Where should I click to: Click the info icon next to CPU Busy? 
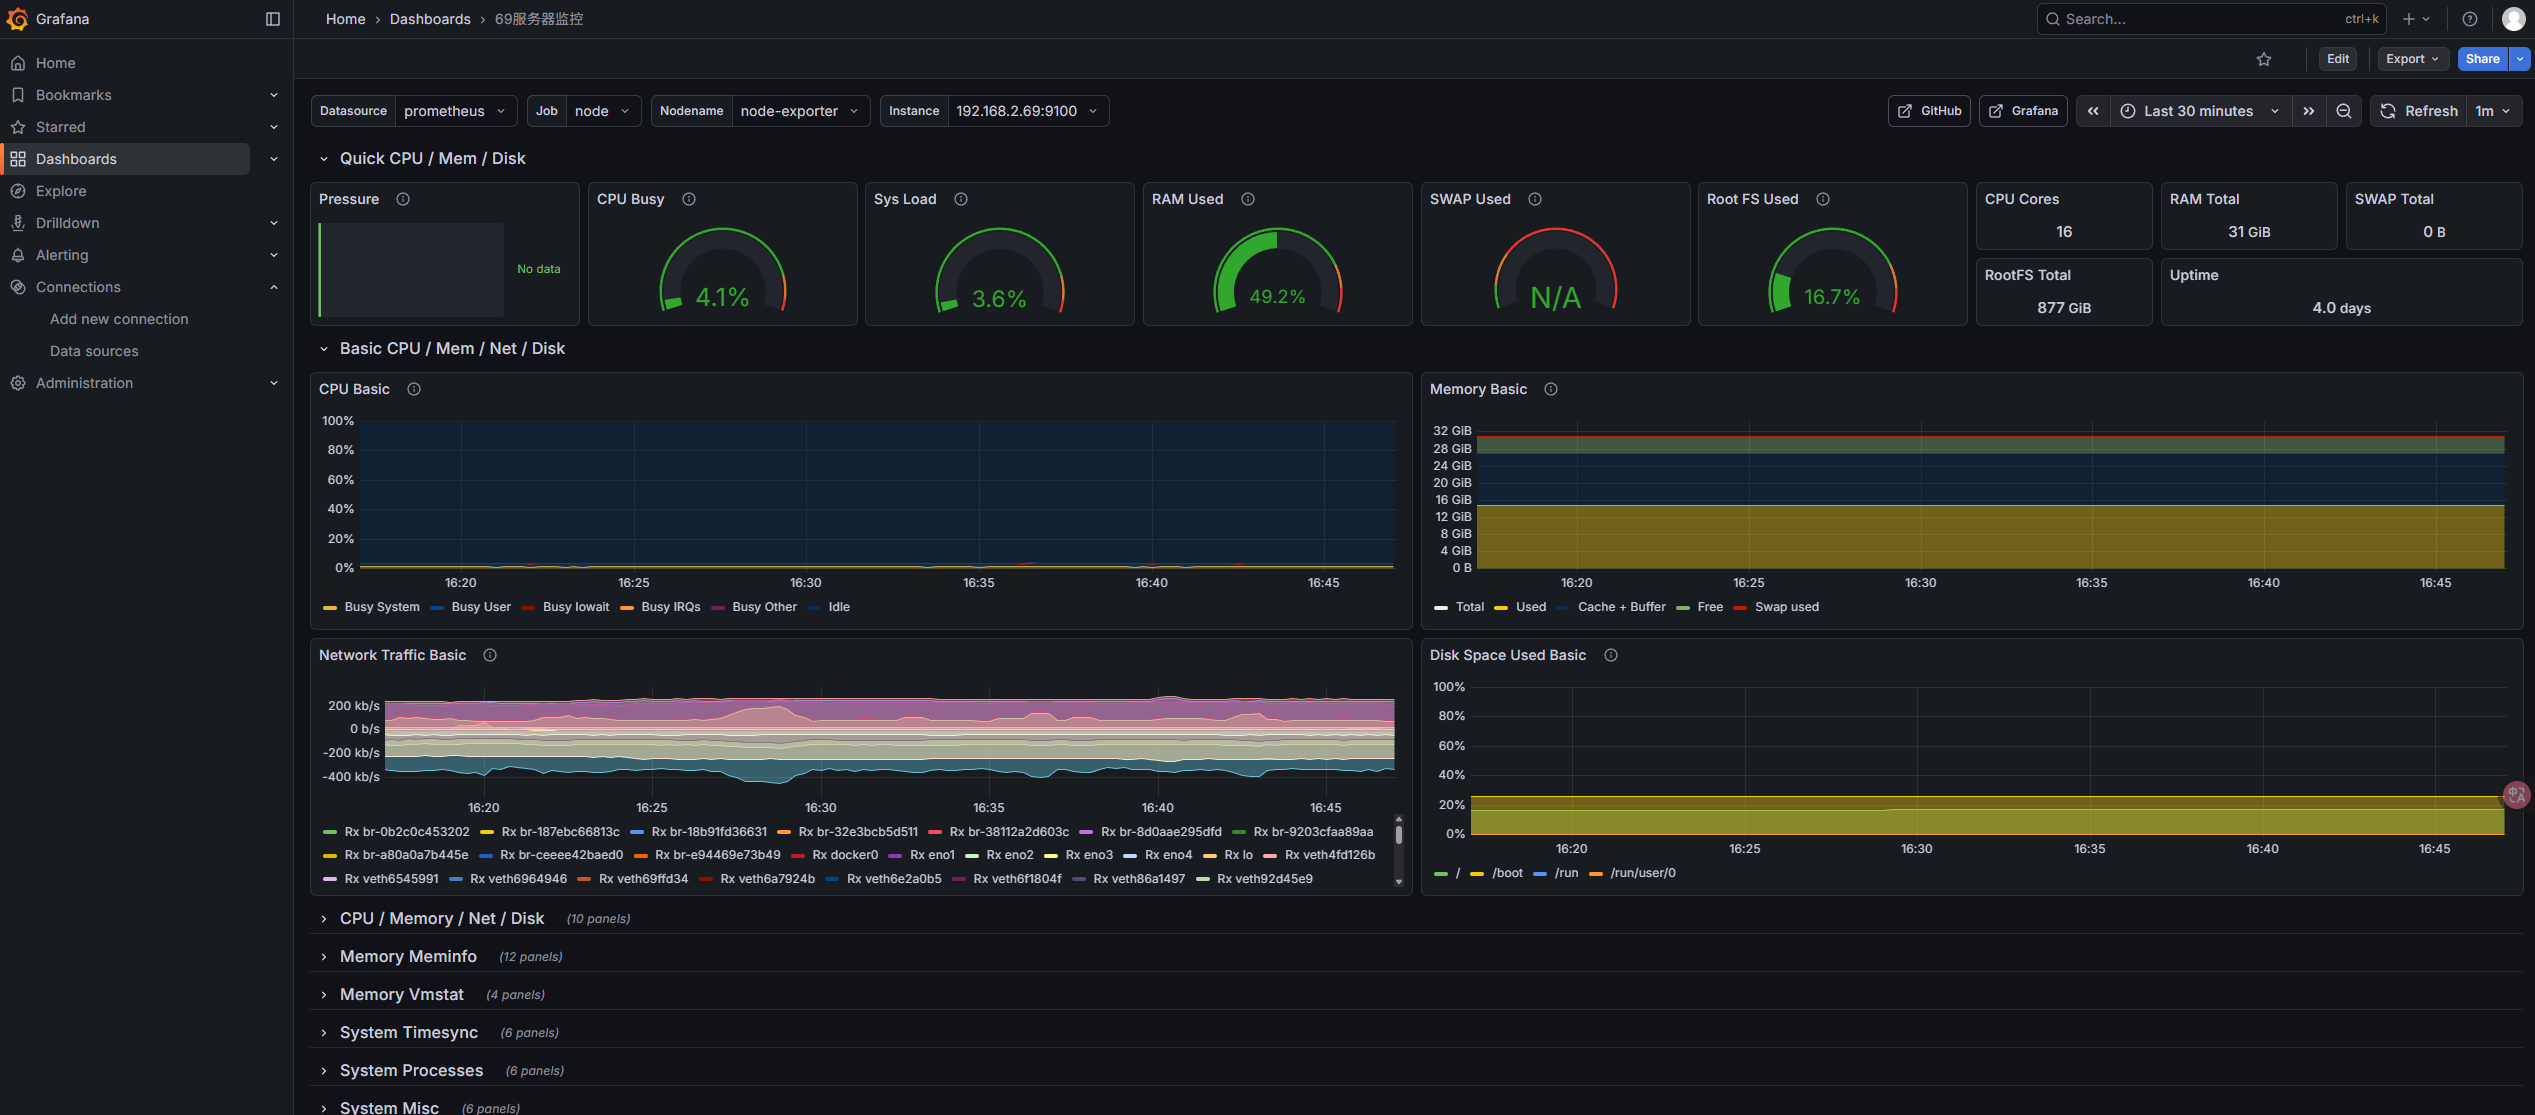[x=689, y=199]
